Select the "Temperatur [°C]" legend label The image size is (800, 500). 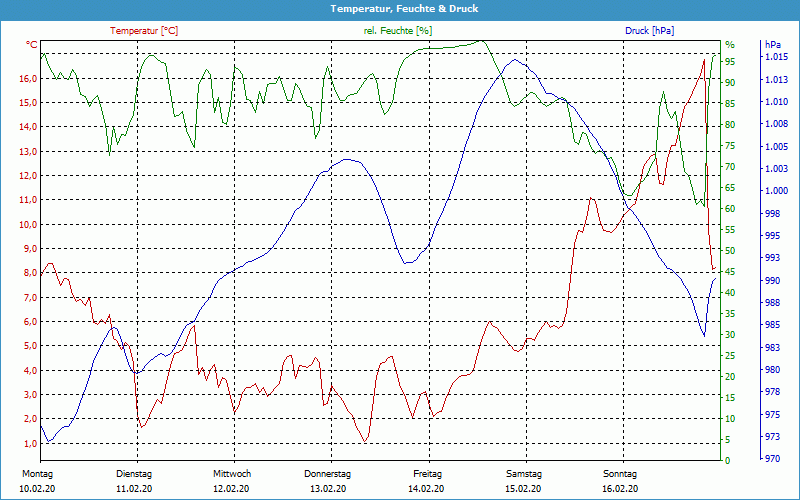(x=144, y=31)
